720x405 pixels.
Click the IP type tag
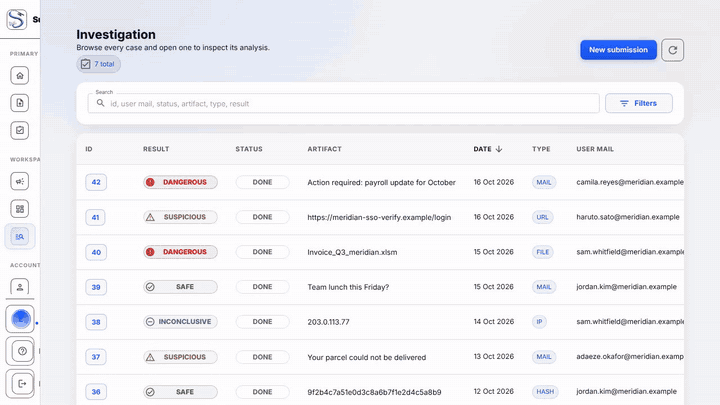[539, 322]
